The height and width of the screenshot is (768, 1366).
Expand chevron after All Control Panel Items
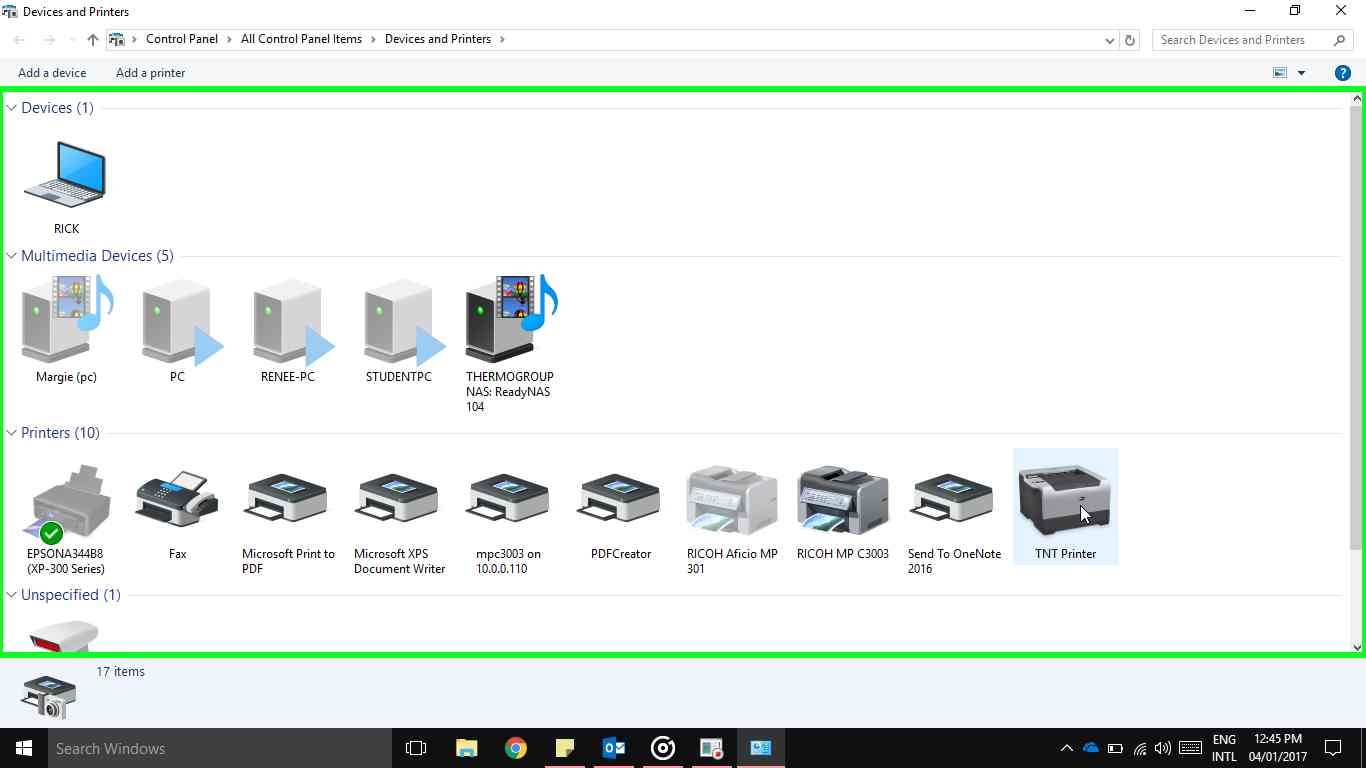point(373,40)
